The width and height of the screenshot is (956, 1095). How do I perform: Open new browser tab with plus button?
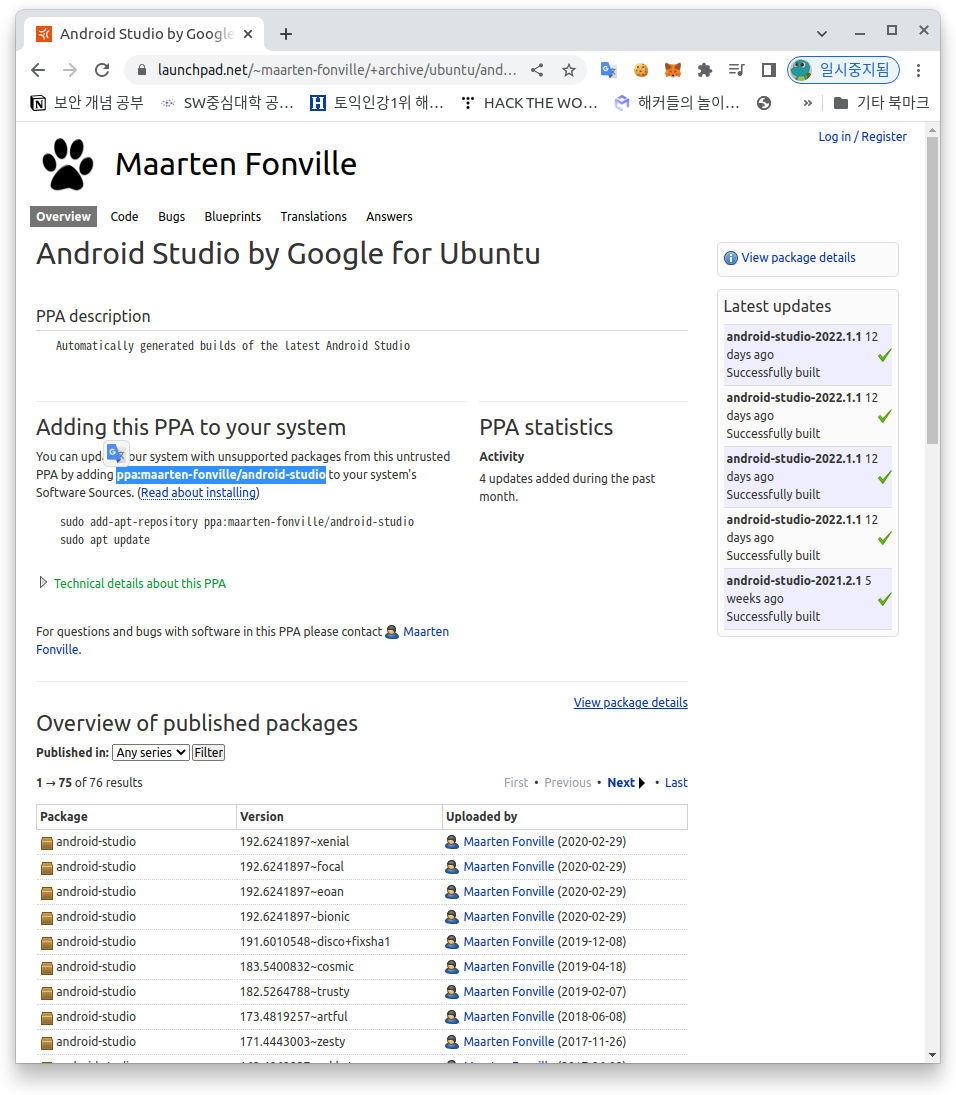point(286,34)
